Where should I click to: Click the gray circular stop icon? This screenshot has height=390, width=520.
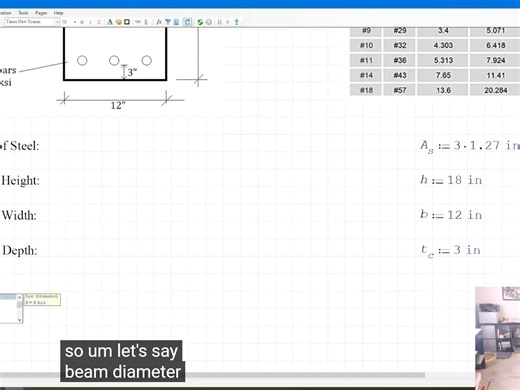(209, 22)
